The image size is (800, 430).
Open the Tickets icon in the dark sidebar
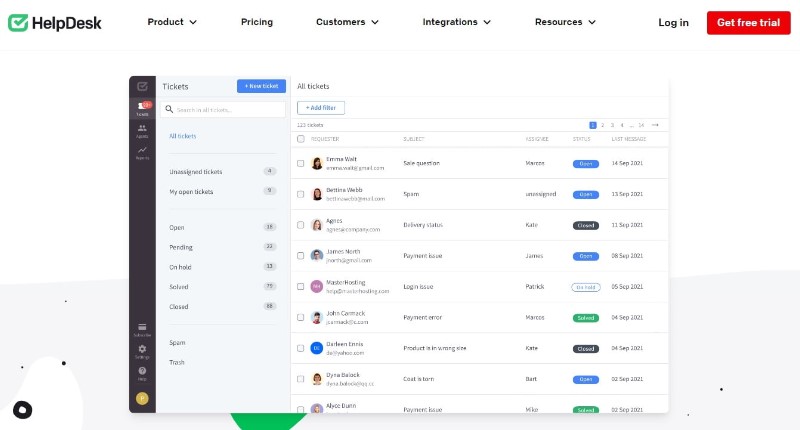coord(142,108)
